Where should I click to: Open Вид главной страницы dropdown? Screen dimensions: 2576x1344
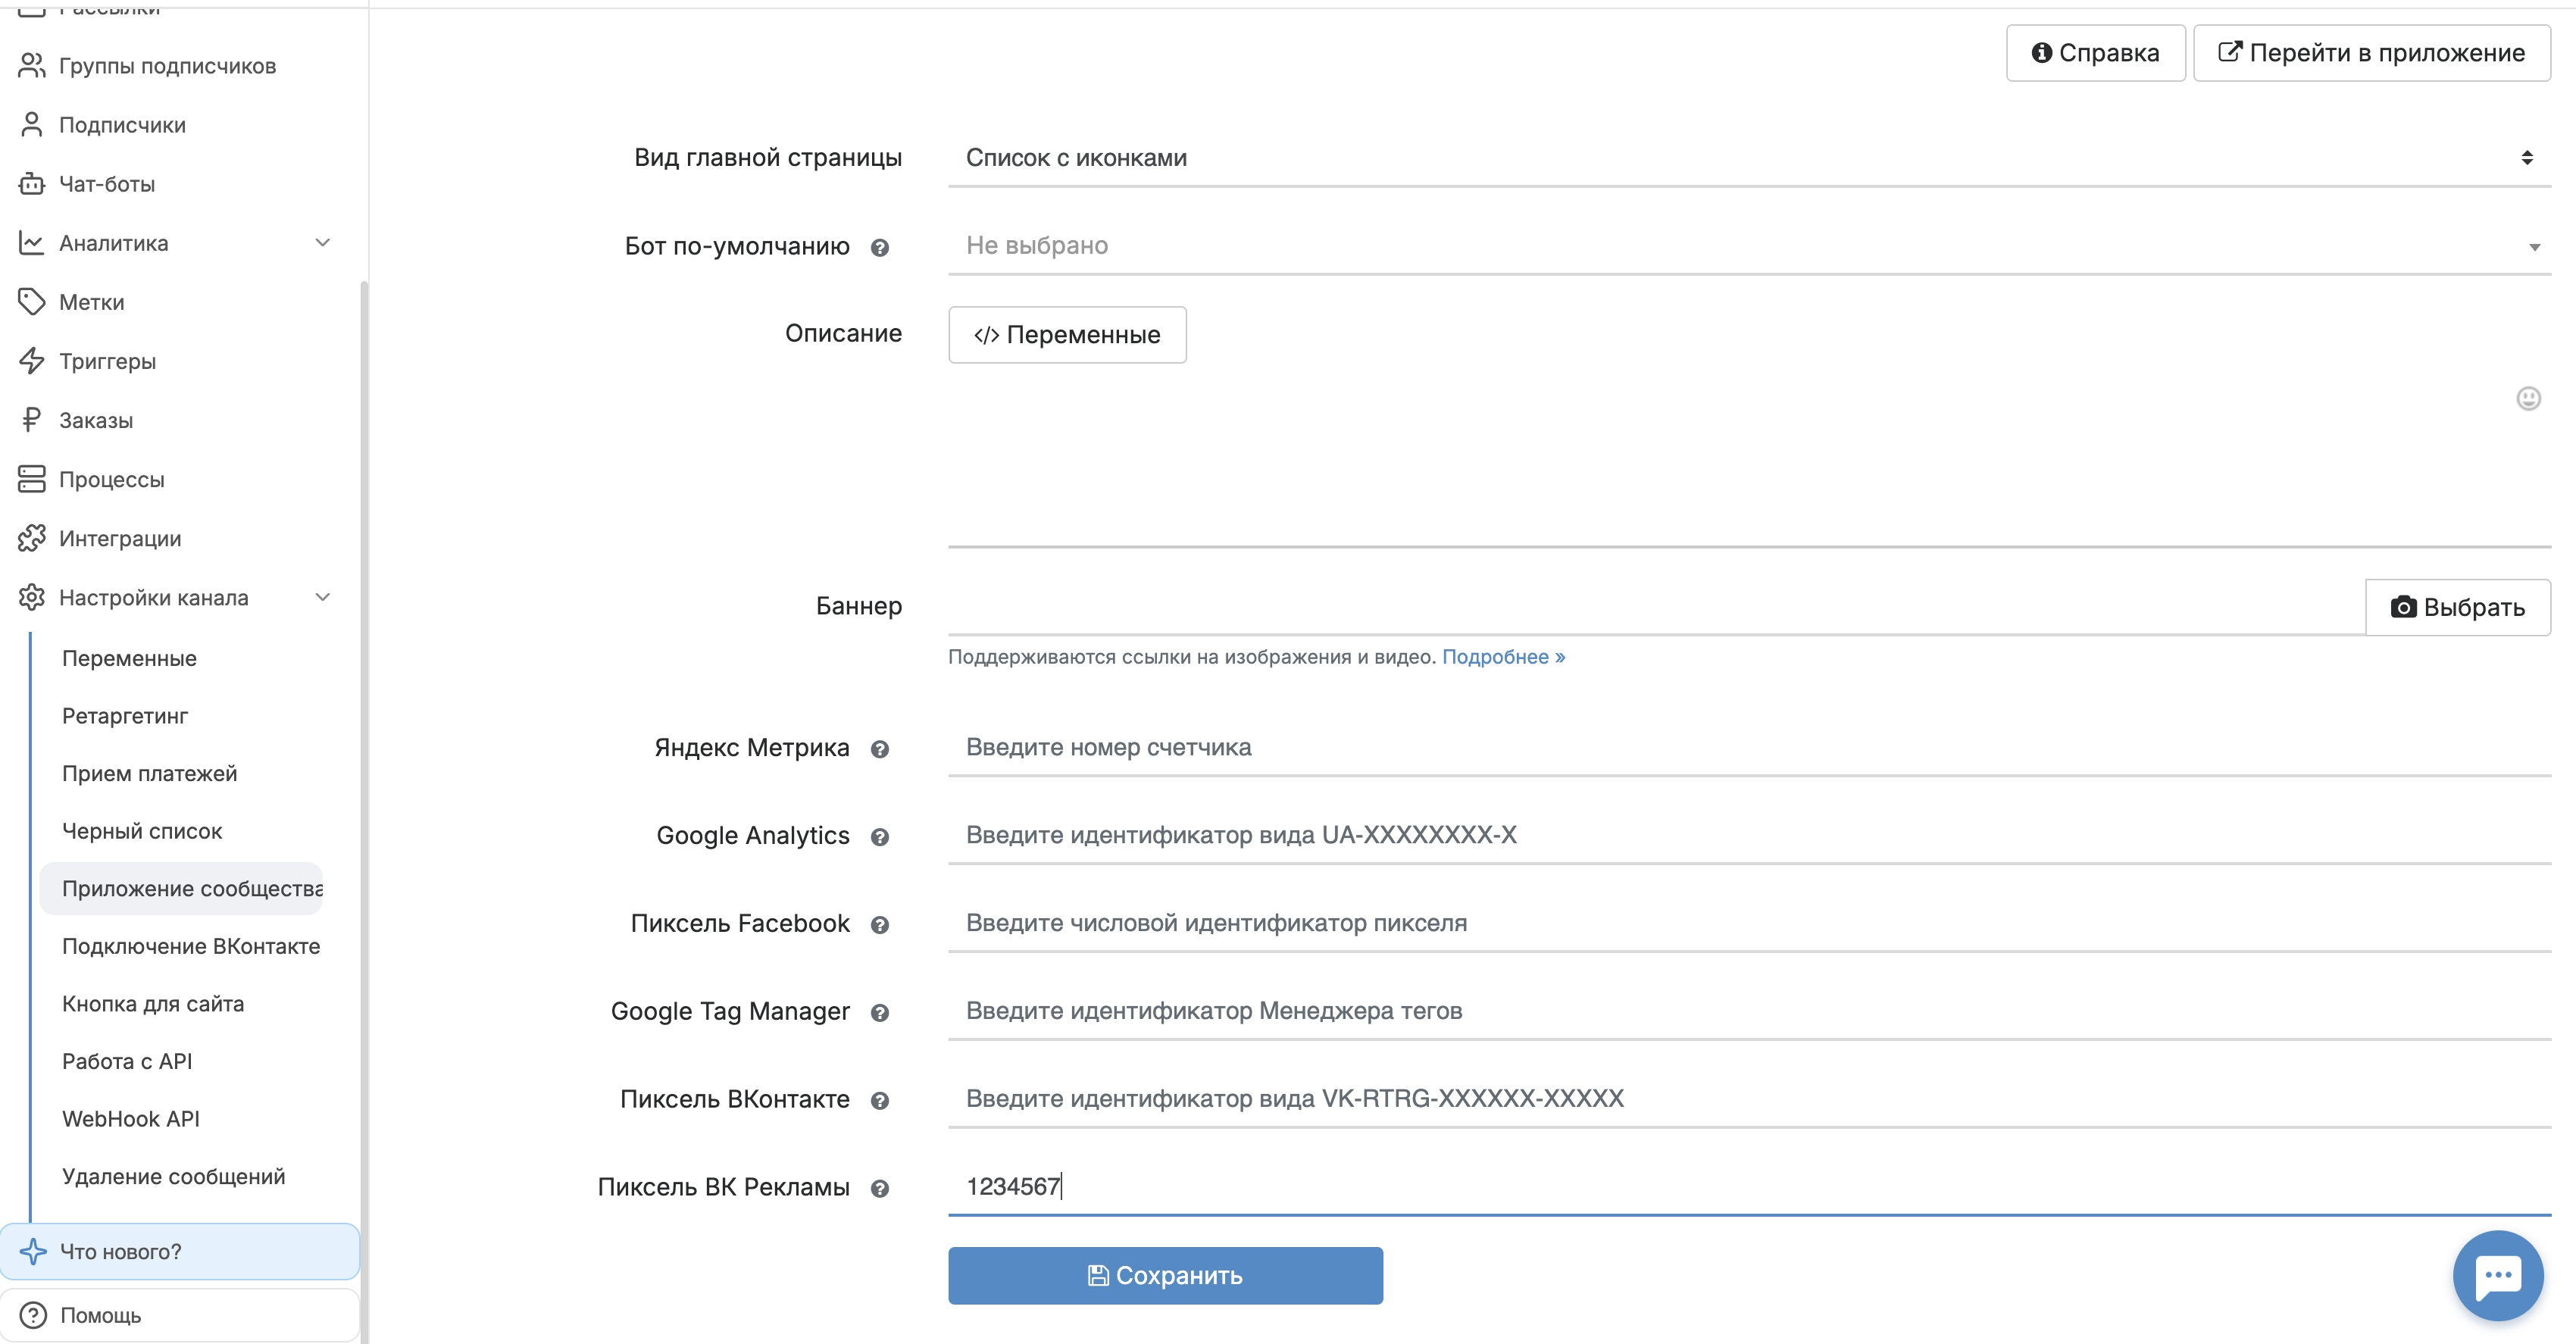(1748, 158)
